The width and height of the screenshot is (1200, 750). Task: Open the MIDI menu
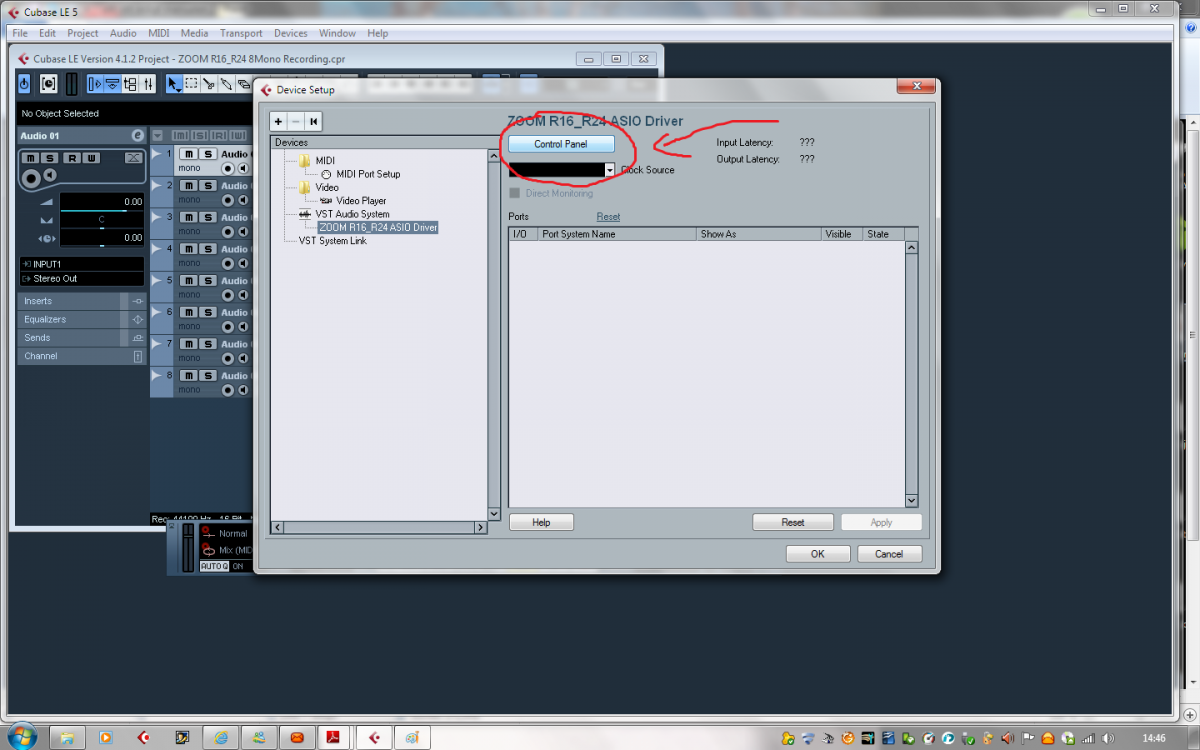[x=159, y=33]
